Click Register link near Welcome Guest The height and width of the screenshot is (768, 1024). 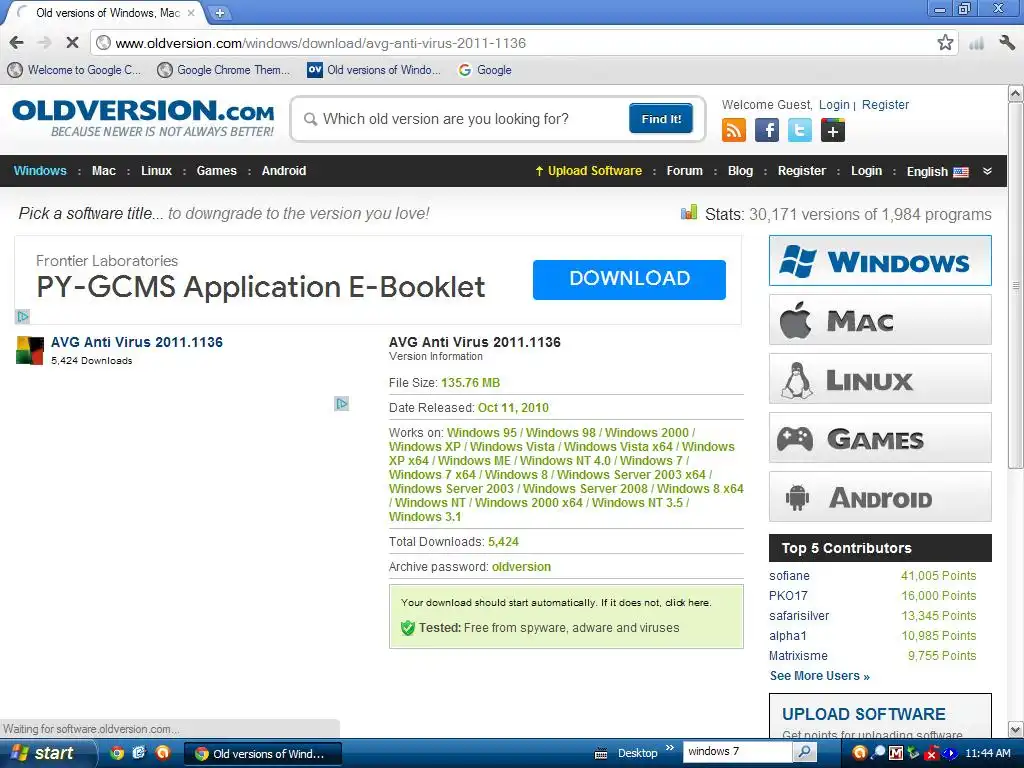[885, 104]
